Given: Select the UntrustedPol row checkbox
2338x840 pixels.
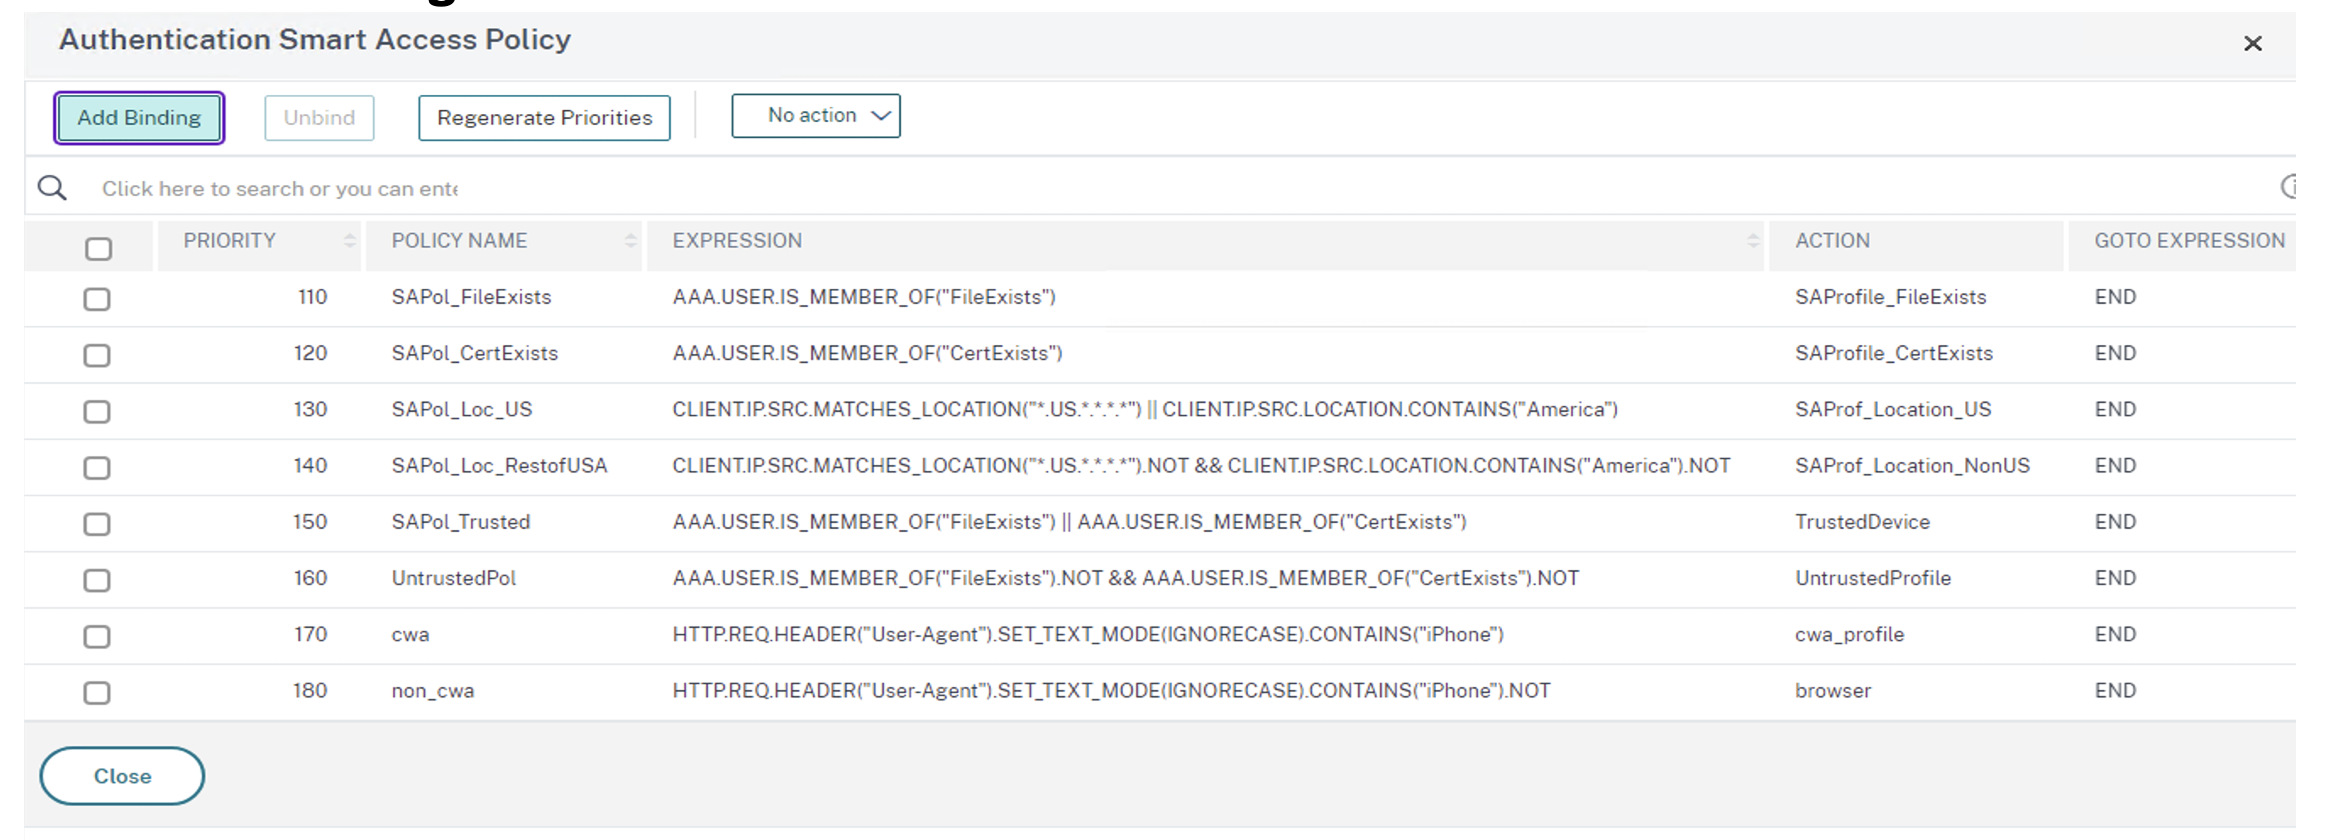Looking at the screenshot, I should 97,580.
